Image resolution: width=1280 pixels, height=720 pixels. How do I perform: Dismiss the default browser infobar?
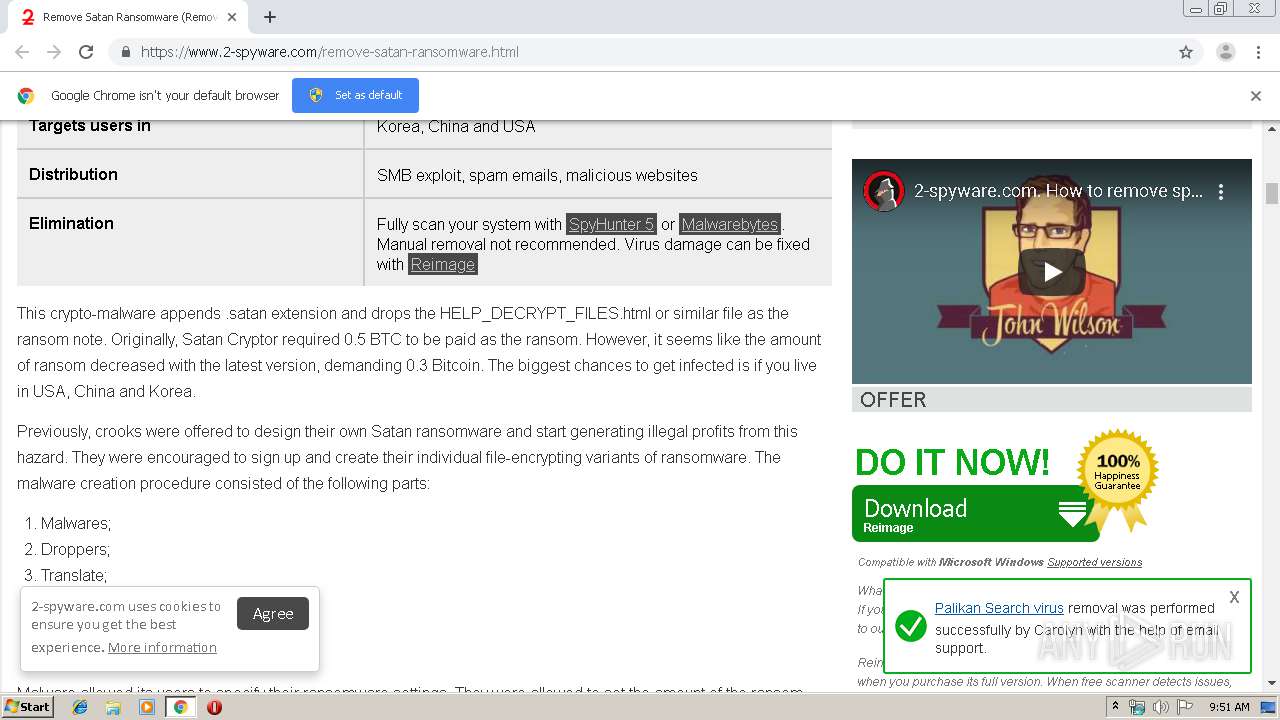tap(1256, 96)
